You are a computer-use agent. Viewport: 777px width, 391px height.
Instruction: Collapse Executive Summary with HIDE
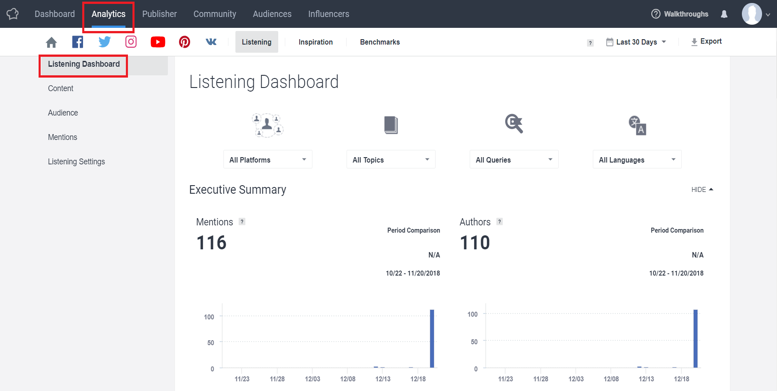pyautogui.click(x=702, y=190)
